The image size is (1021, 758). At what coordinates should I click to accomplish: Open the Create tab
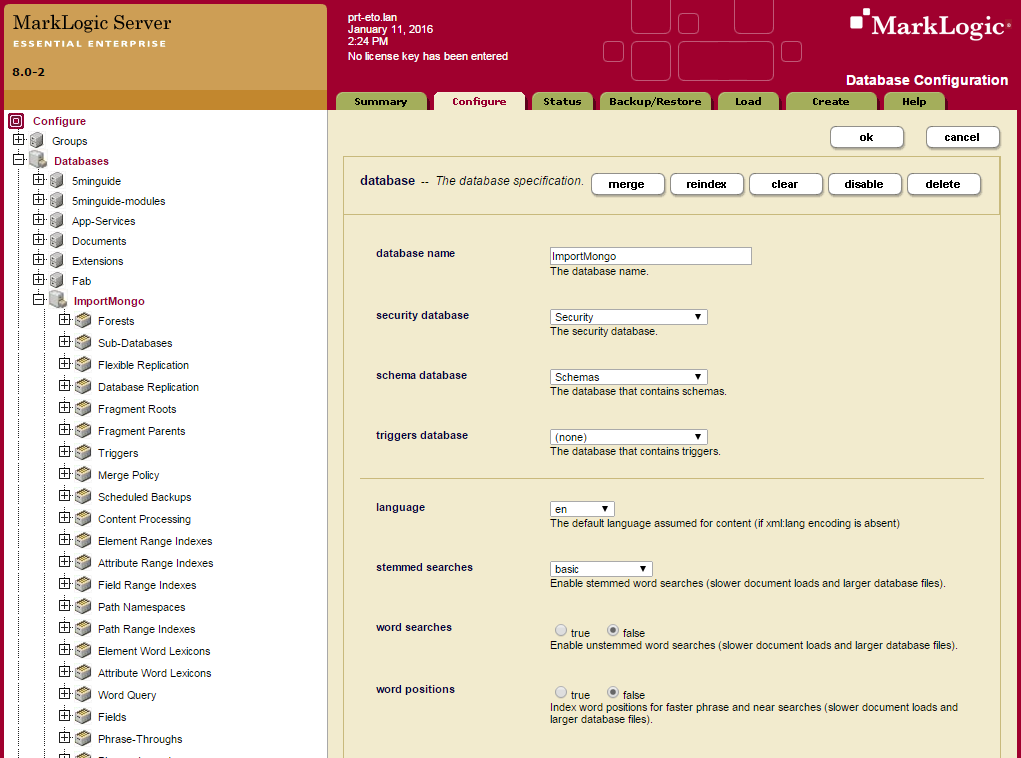tap(831, 102)
